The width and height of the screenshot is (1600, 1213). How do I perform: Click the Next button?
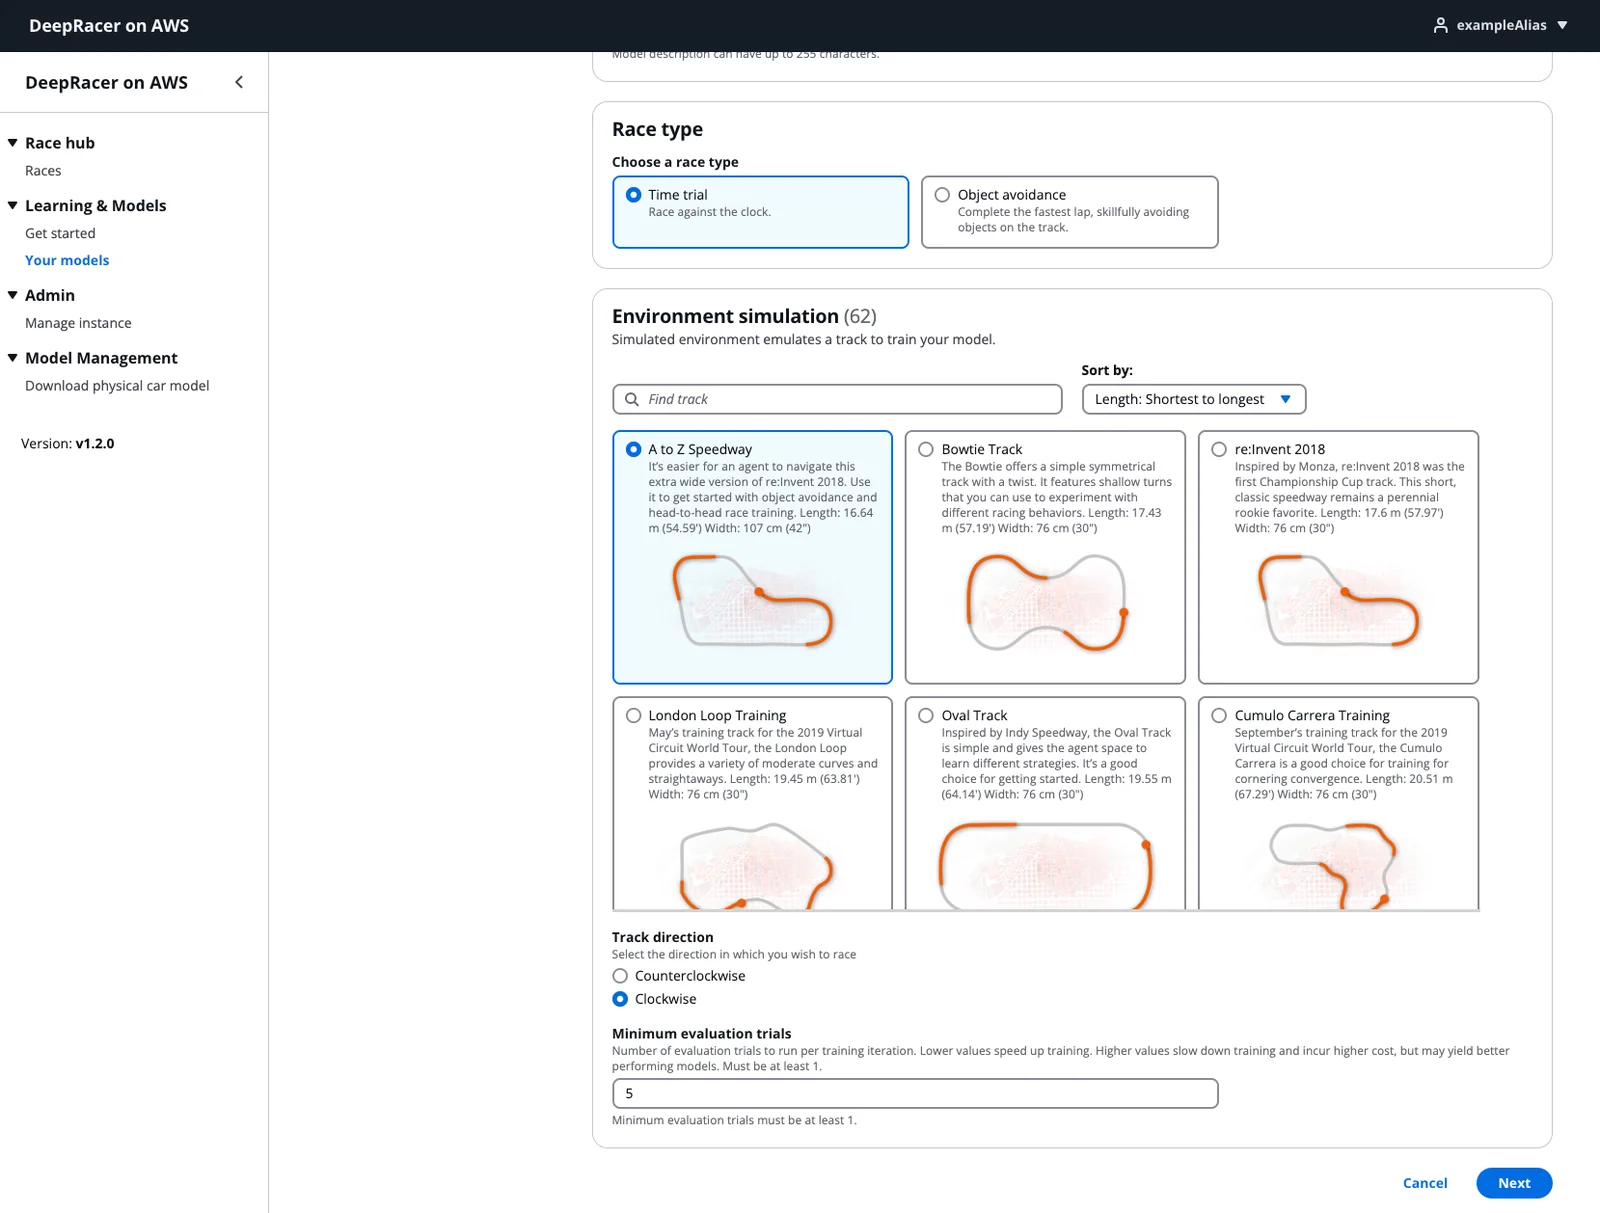[1514, 1183]
